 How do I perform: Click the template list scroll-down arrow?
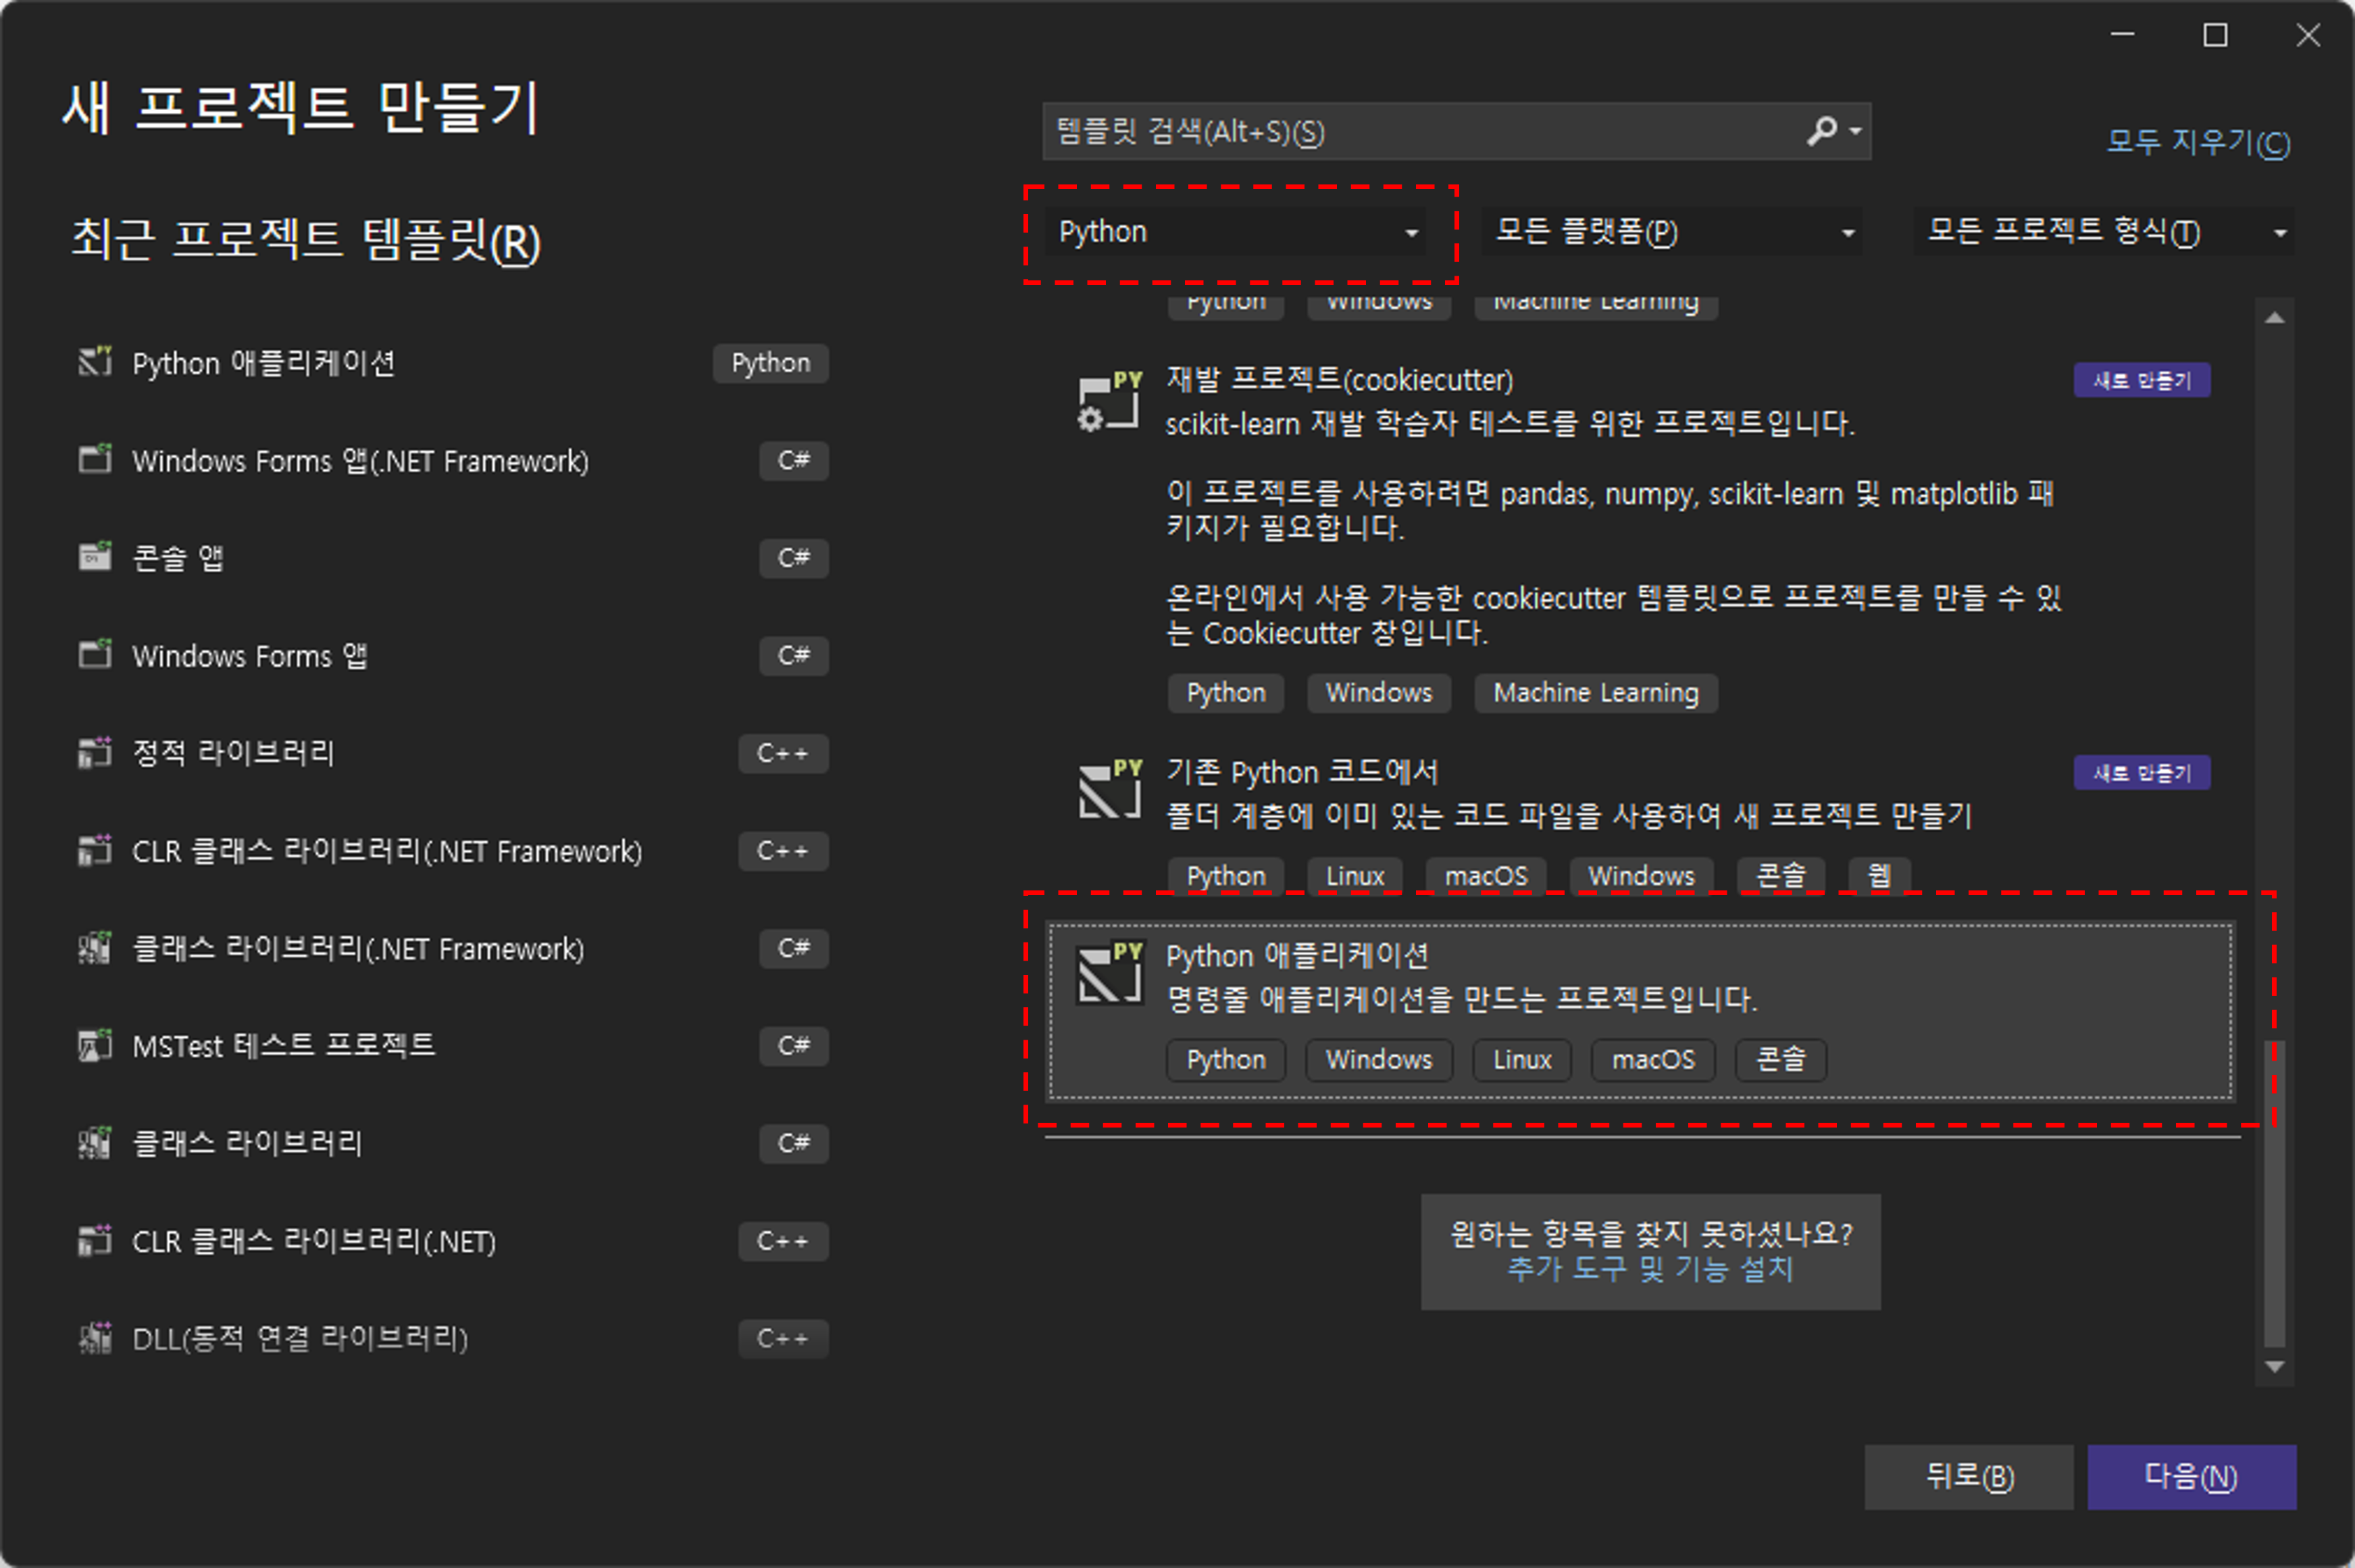(x=2274, y=1366)
